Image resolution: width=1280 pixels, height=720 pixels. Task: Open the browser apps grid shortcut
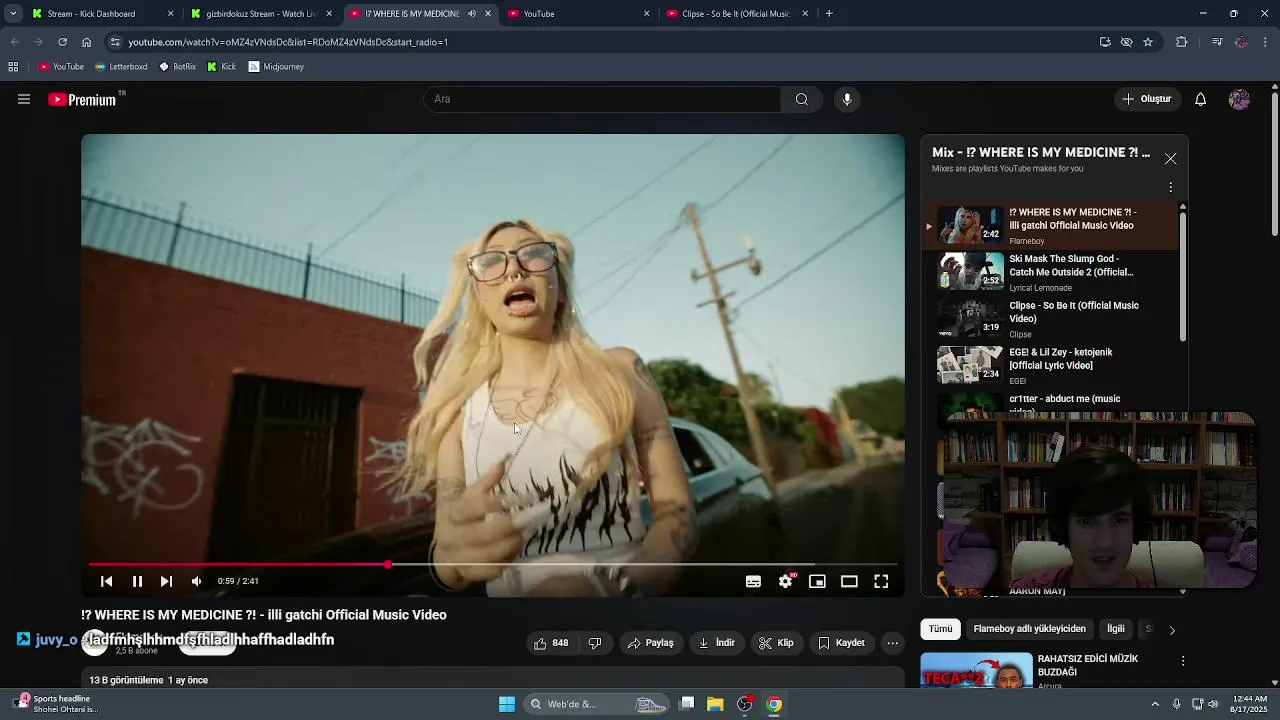(x=13, y=67)
